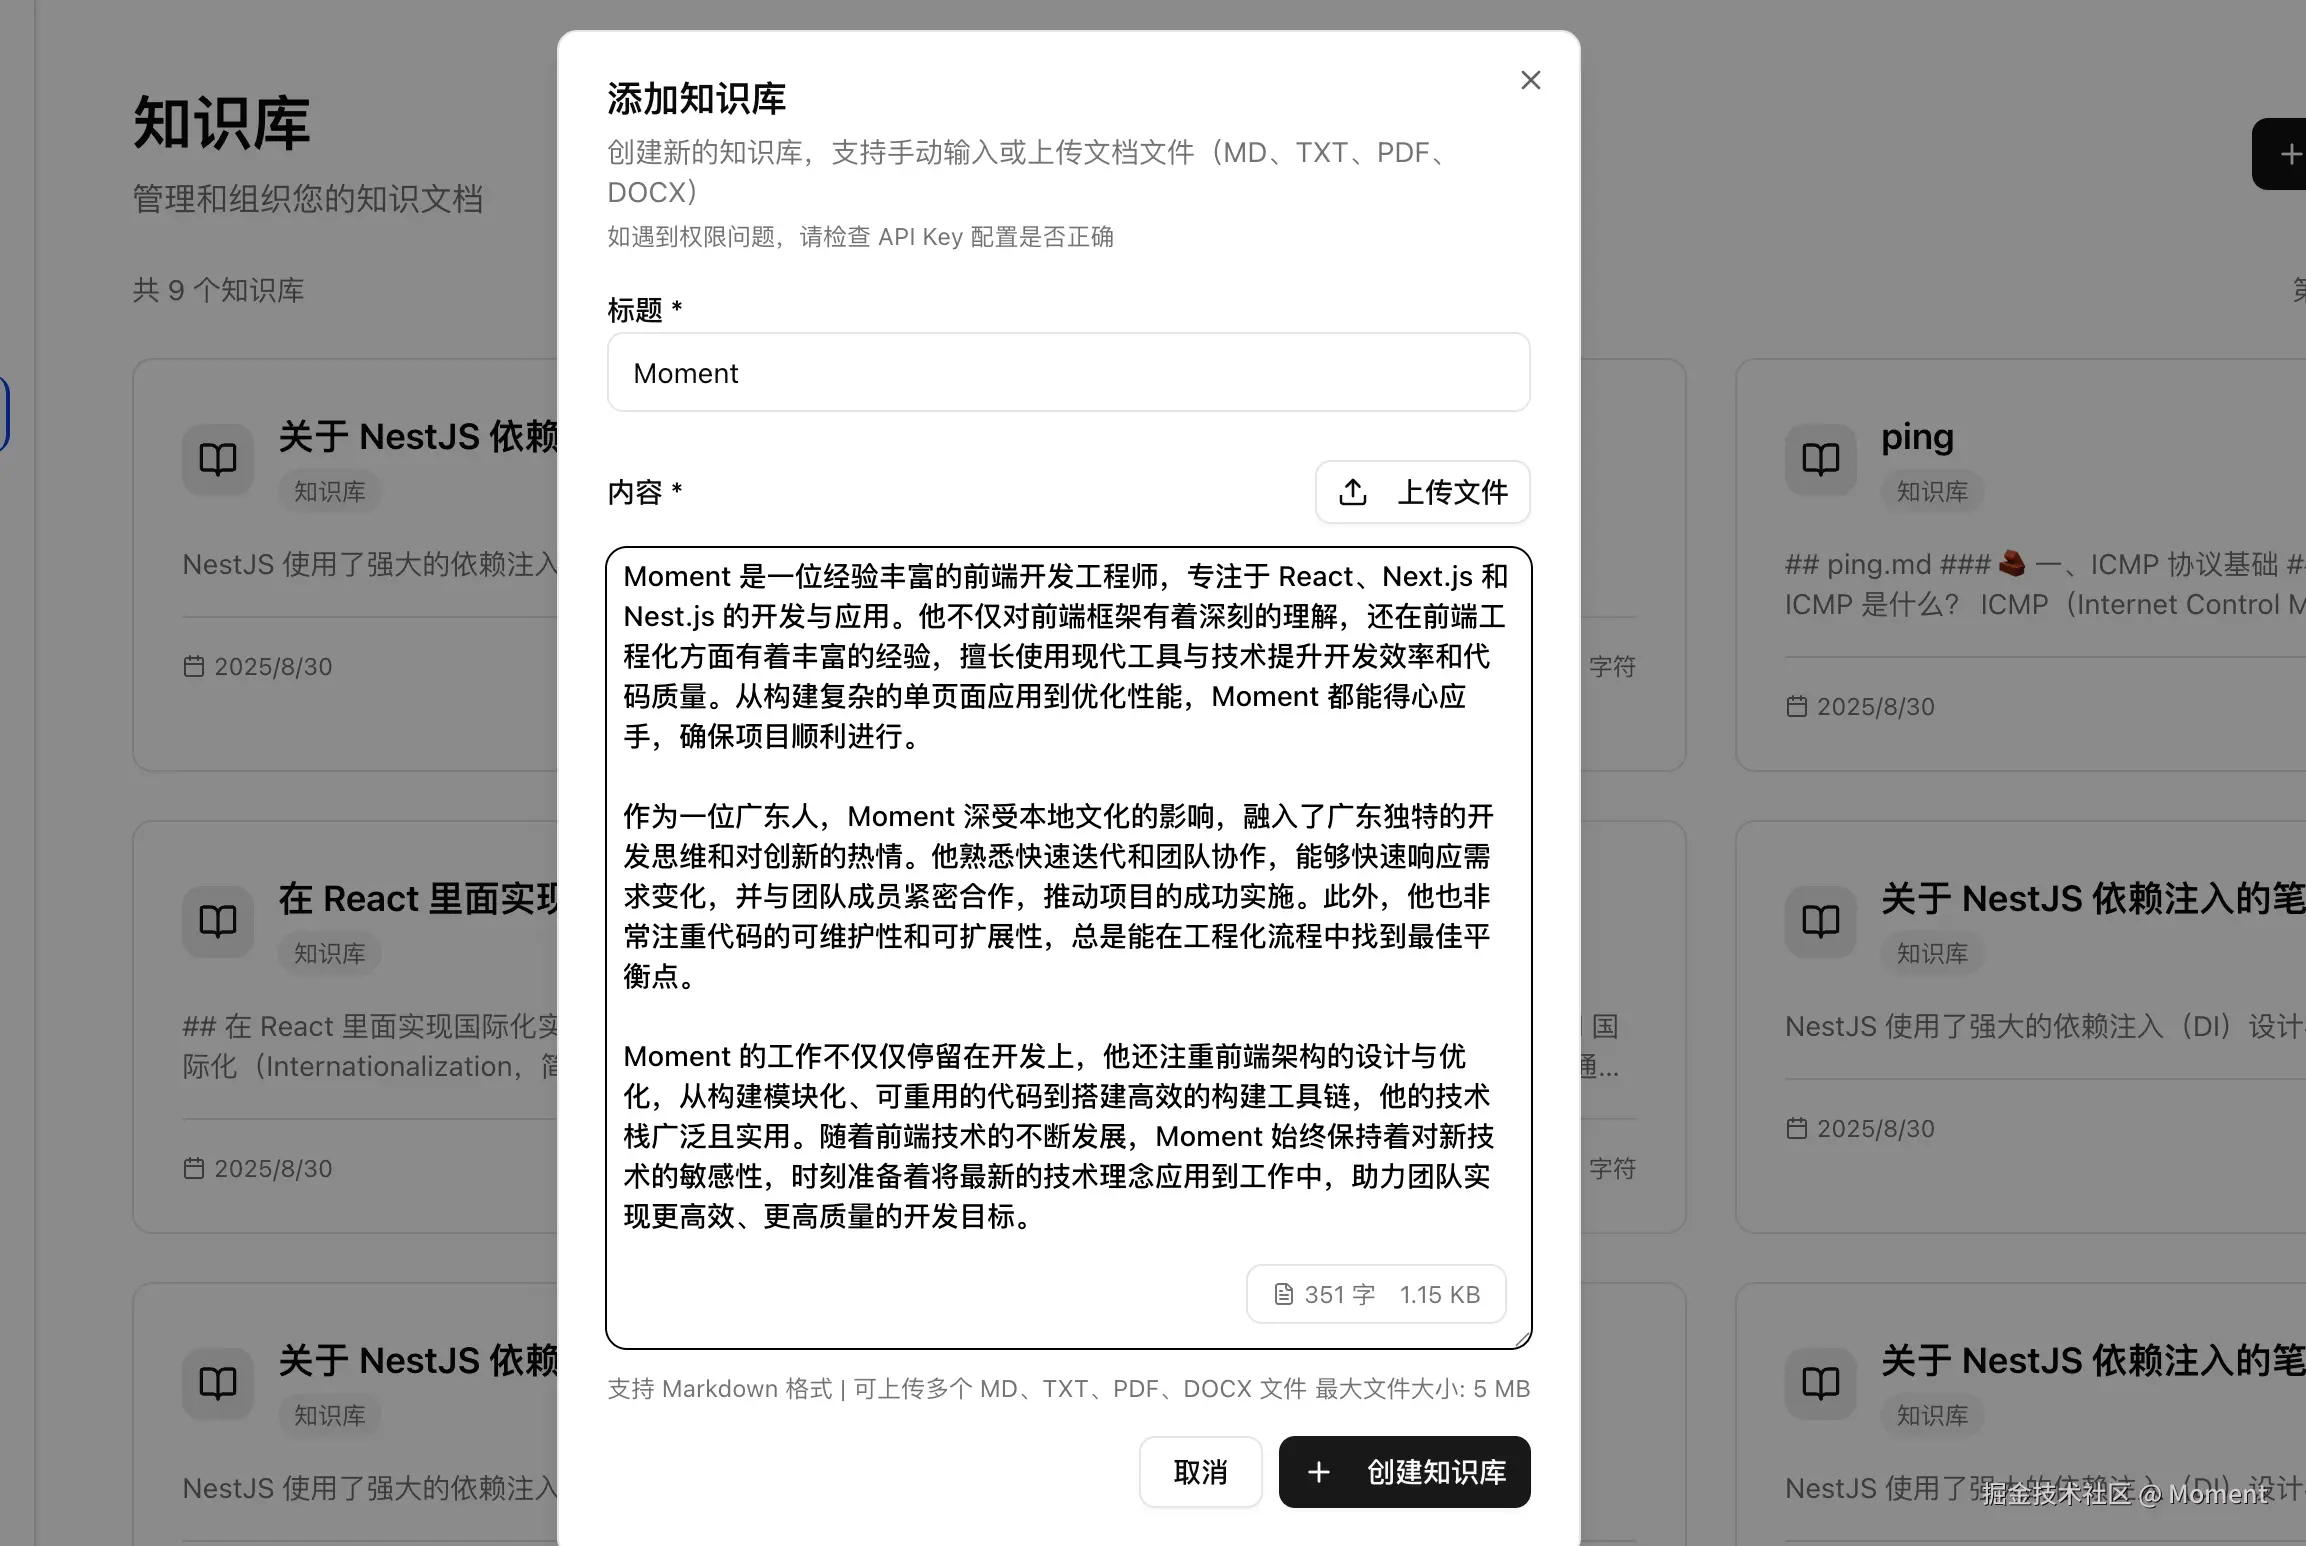The width and height of the screenshot is (2306, 1546).
Task: Click book icon on middle-right NestJS card
Action: point(1820,921)
